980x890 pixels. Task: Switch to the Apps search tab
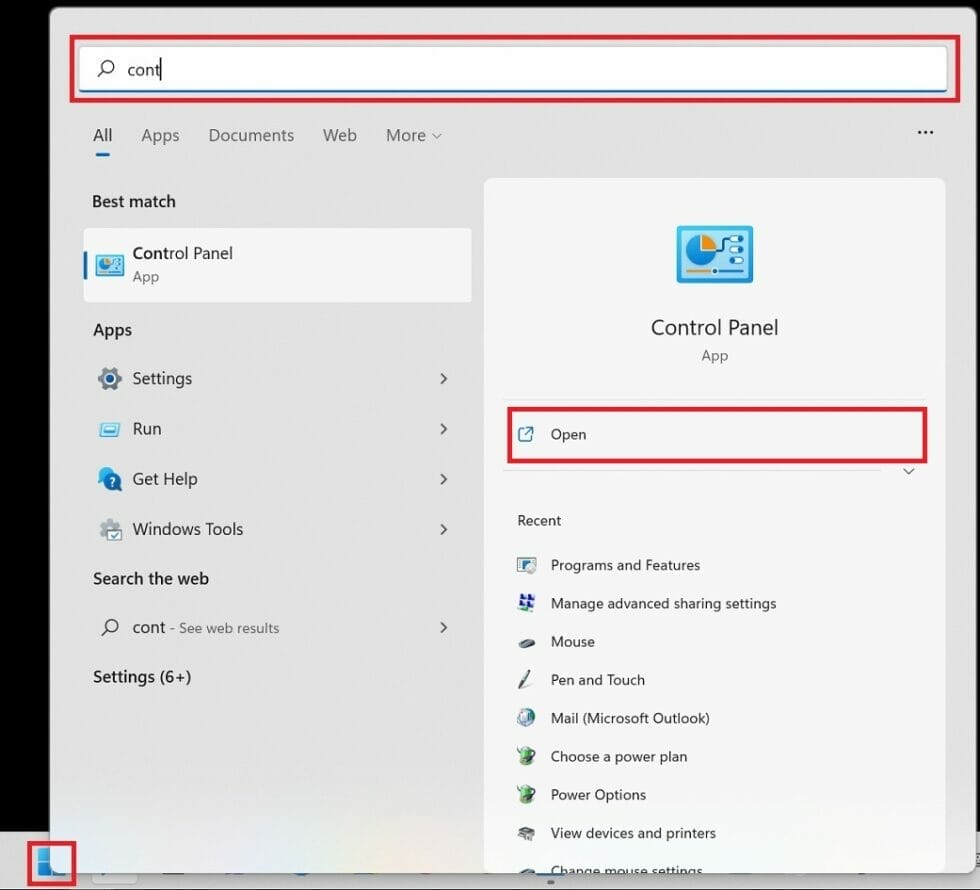(160, 135)
